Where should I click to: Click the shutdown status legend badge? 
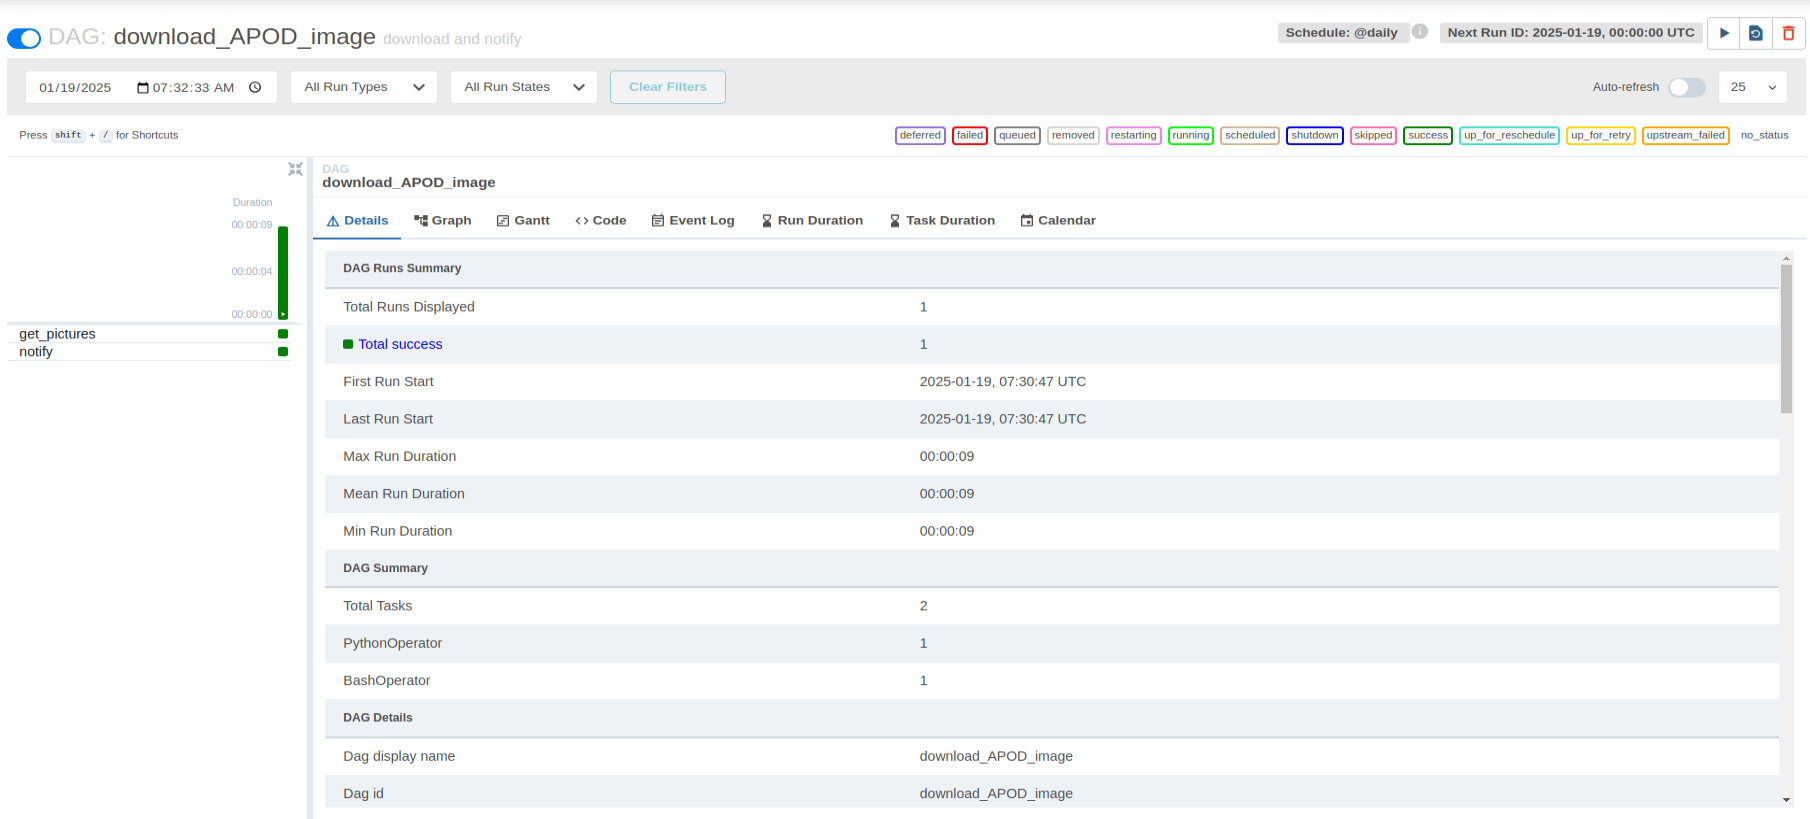[1314, 135]
